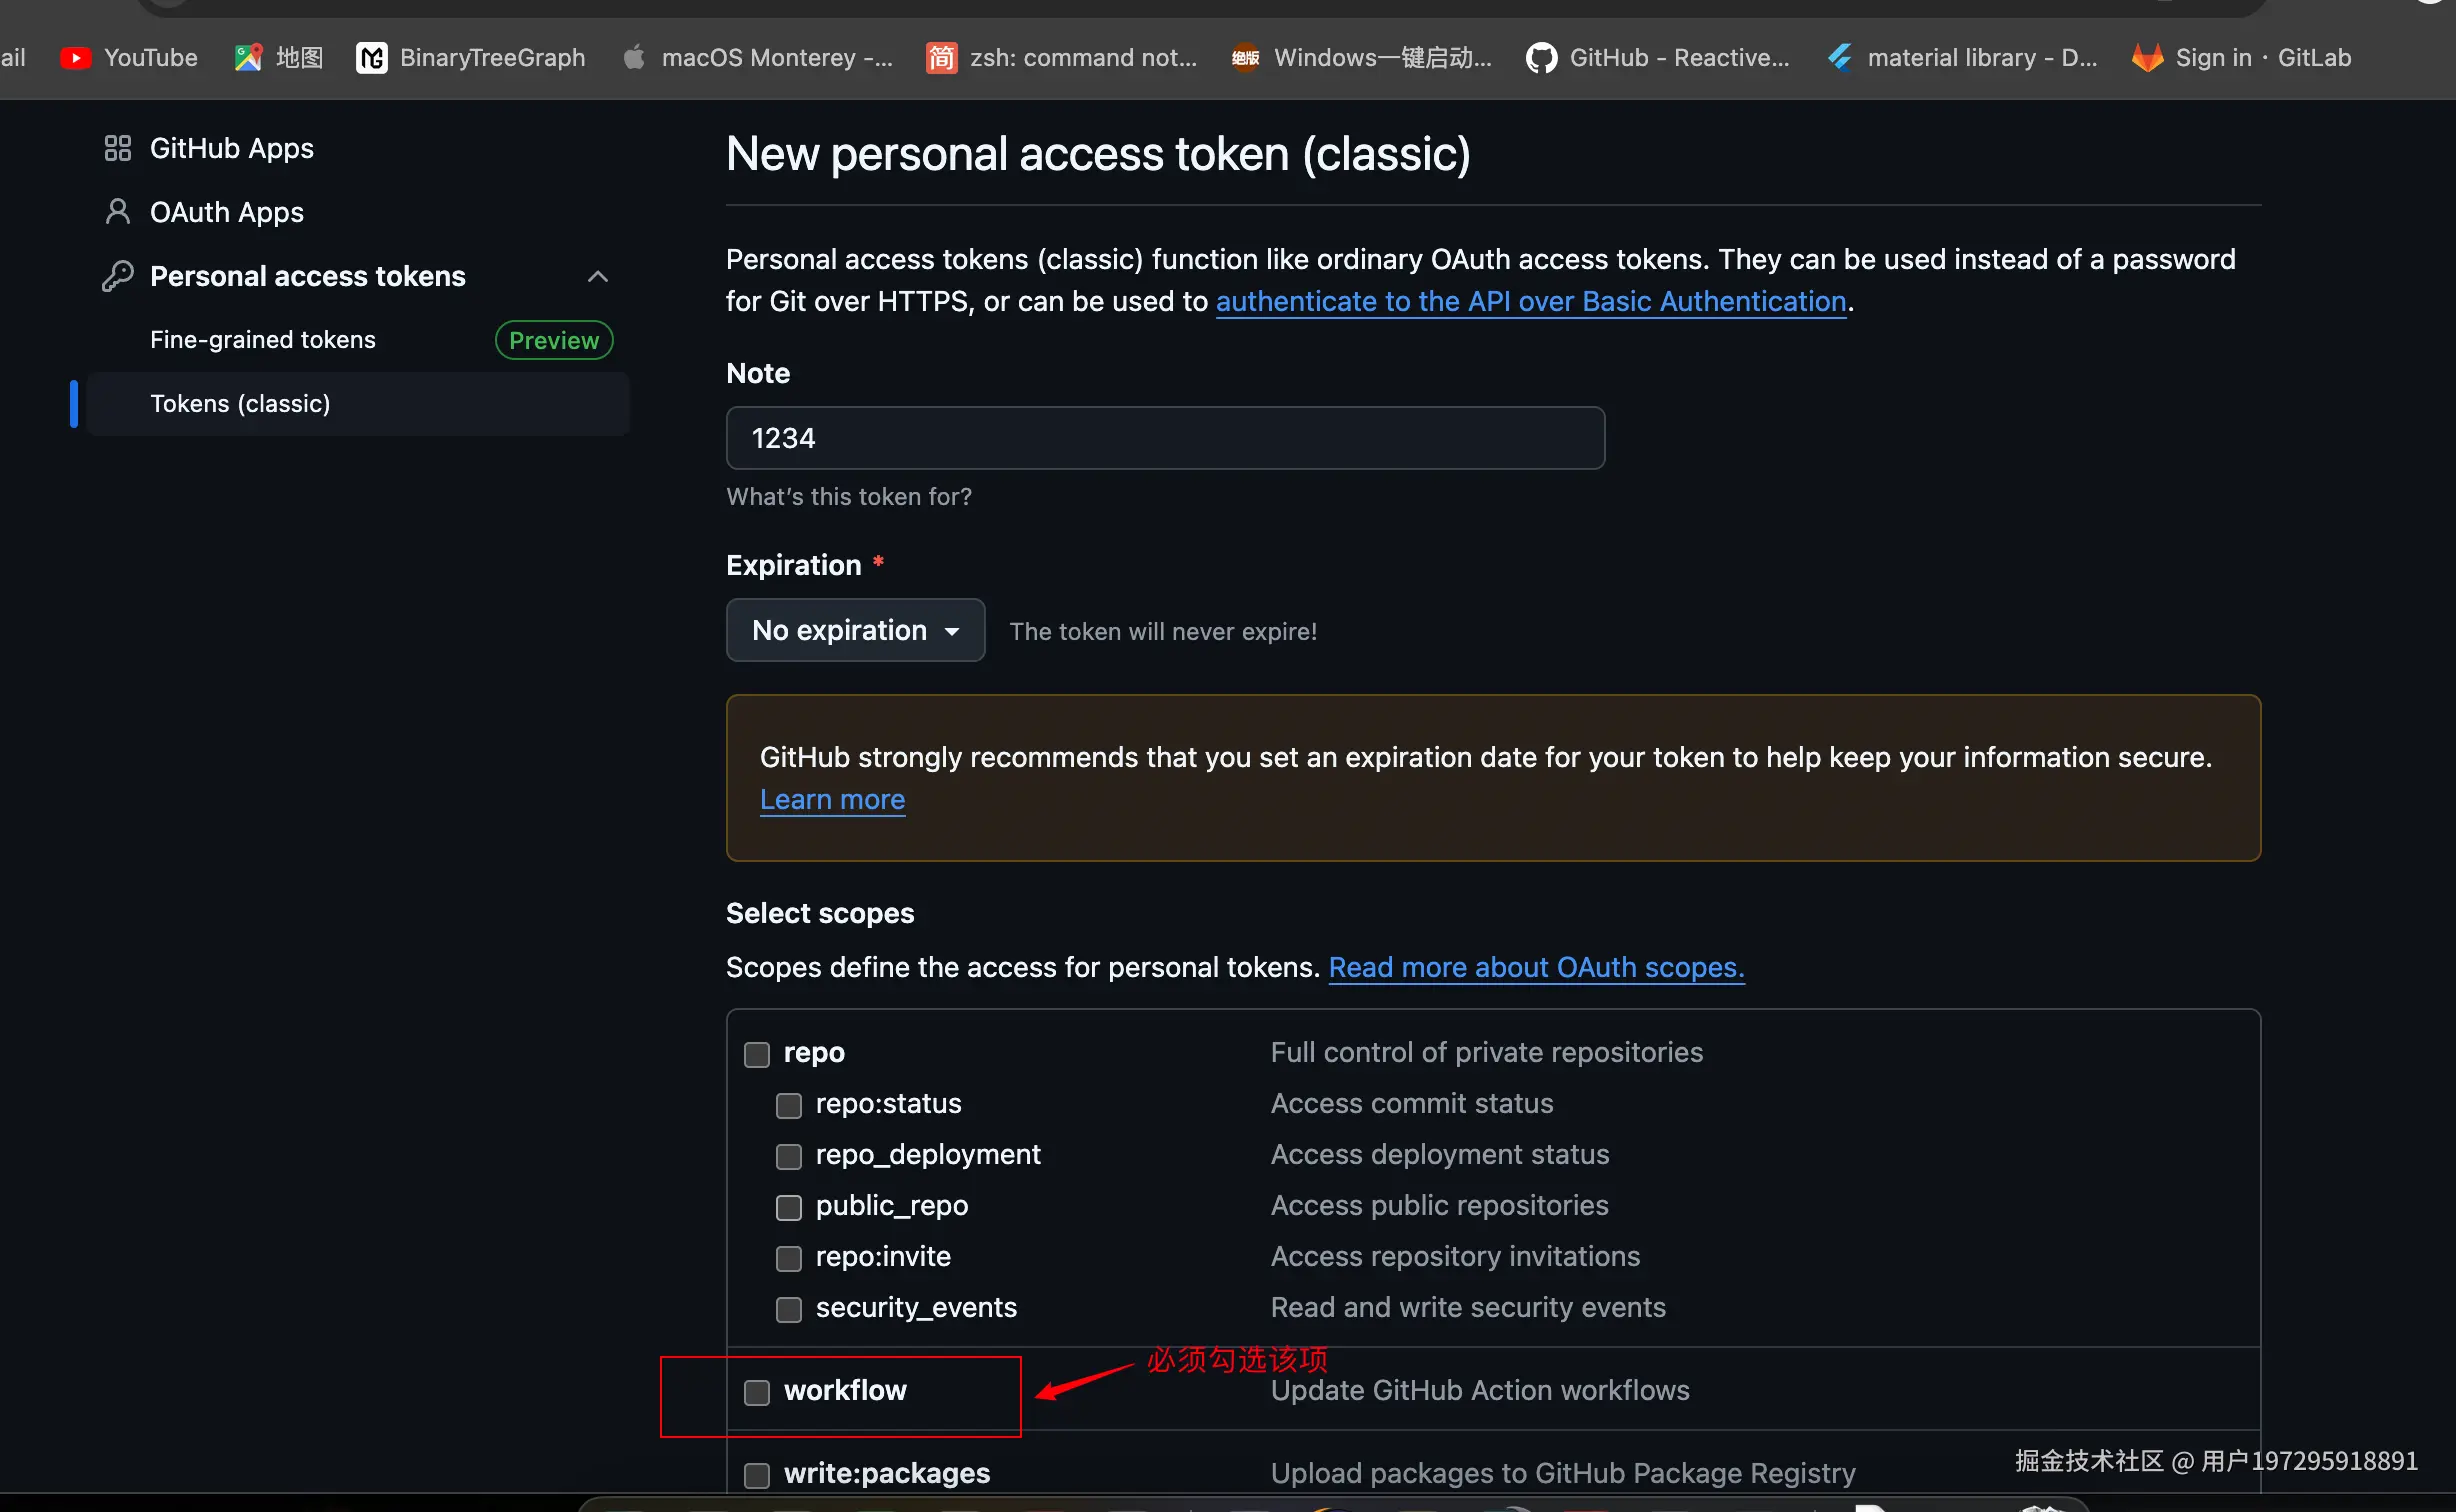Click the GitHub Apps grid icon
Viewport: 2456px width, 1512px height.
tap(117, 148)
